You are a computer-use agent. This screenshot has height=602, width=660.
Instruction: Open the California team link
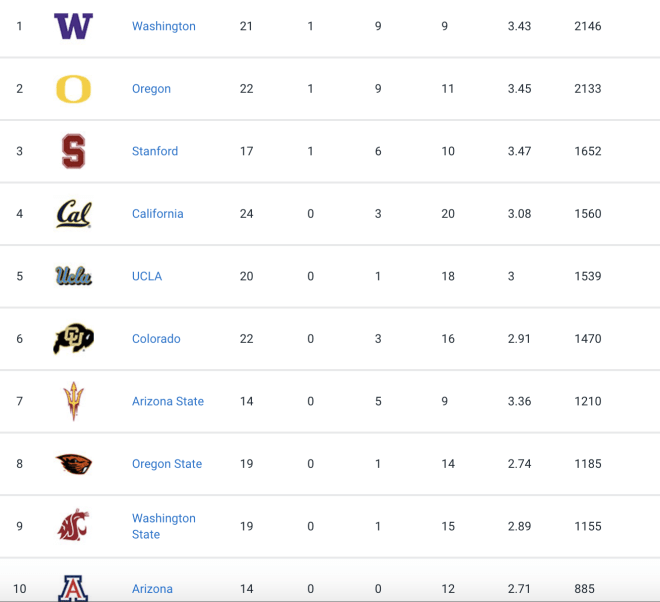[158, 213]
